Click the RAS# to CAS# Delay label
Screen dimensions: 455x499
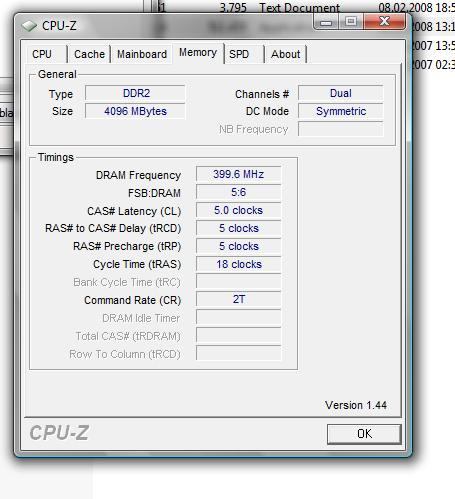113,229
